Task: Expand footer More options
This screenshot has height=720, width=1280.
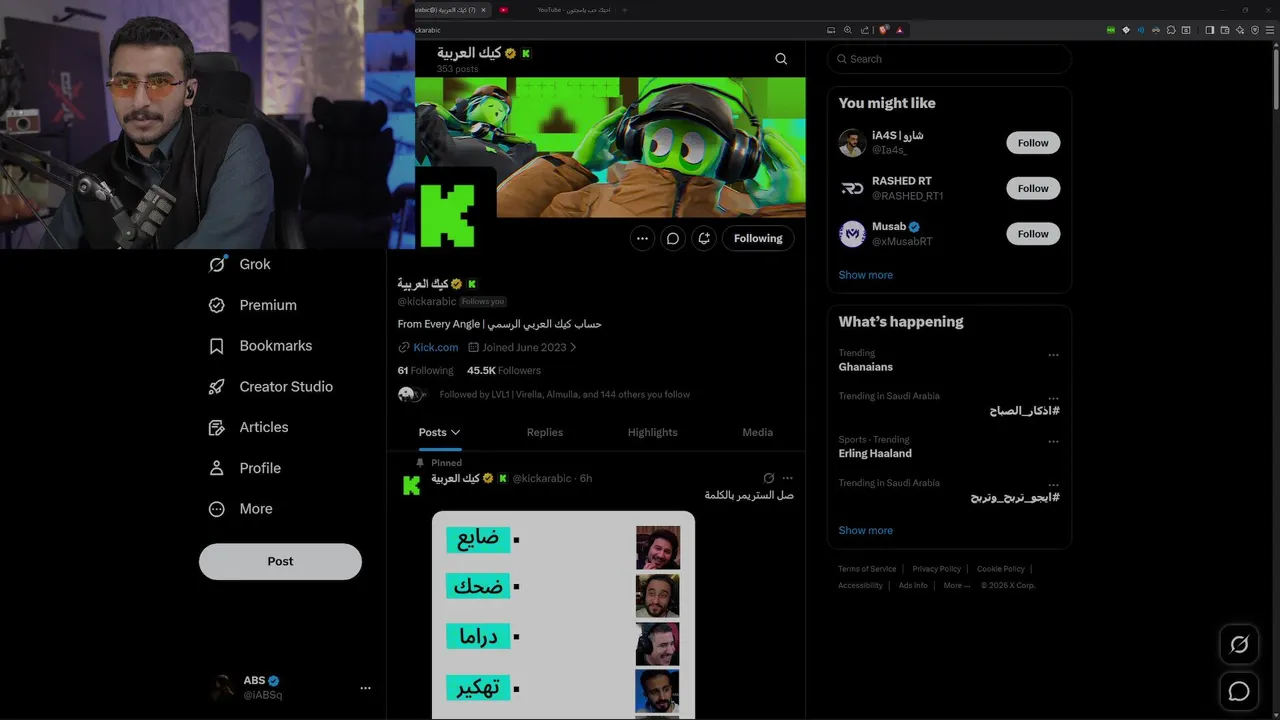Action: (x=956, y=586)
